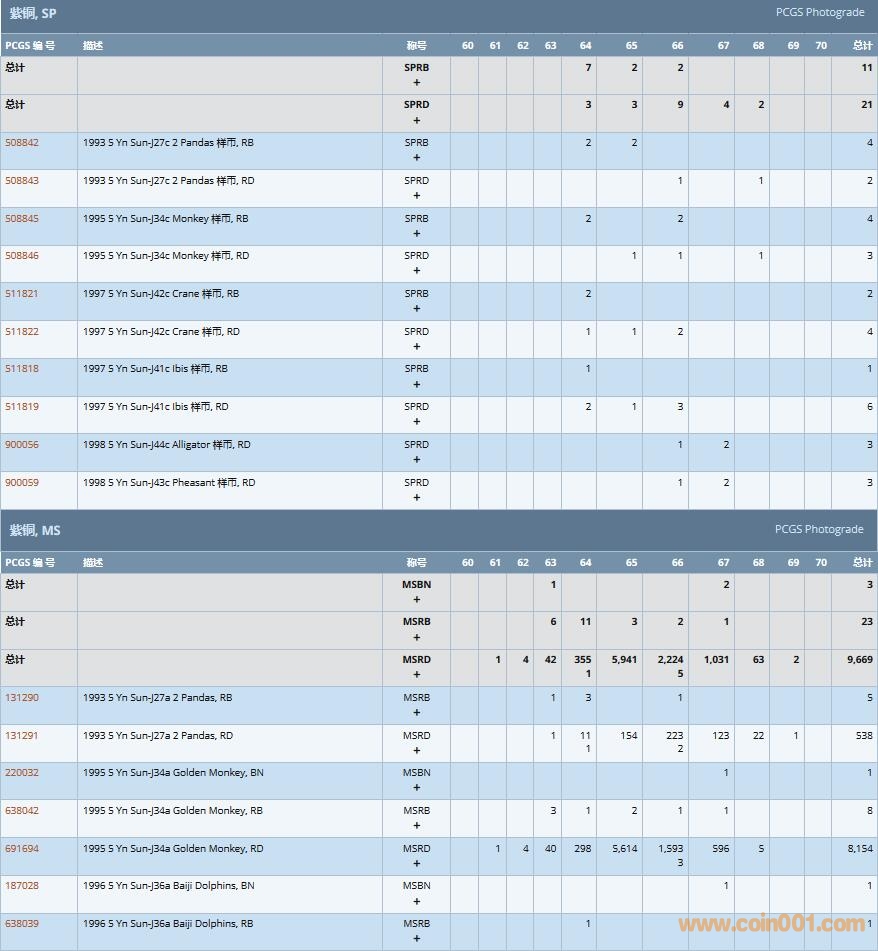The width and height of the screenshot is (878, 951).
Task: Expand plus sign under MSRD in row 131291
Action: tap(416, 751)
